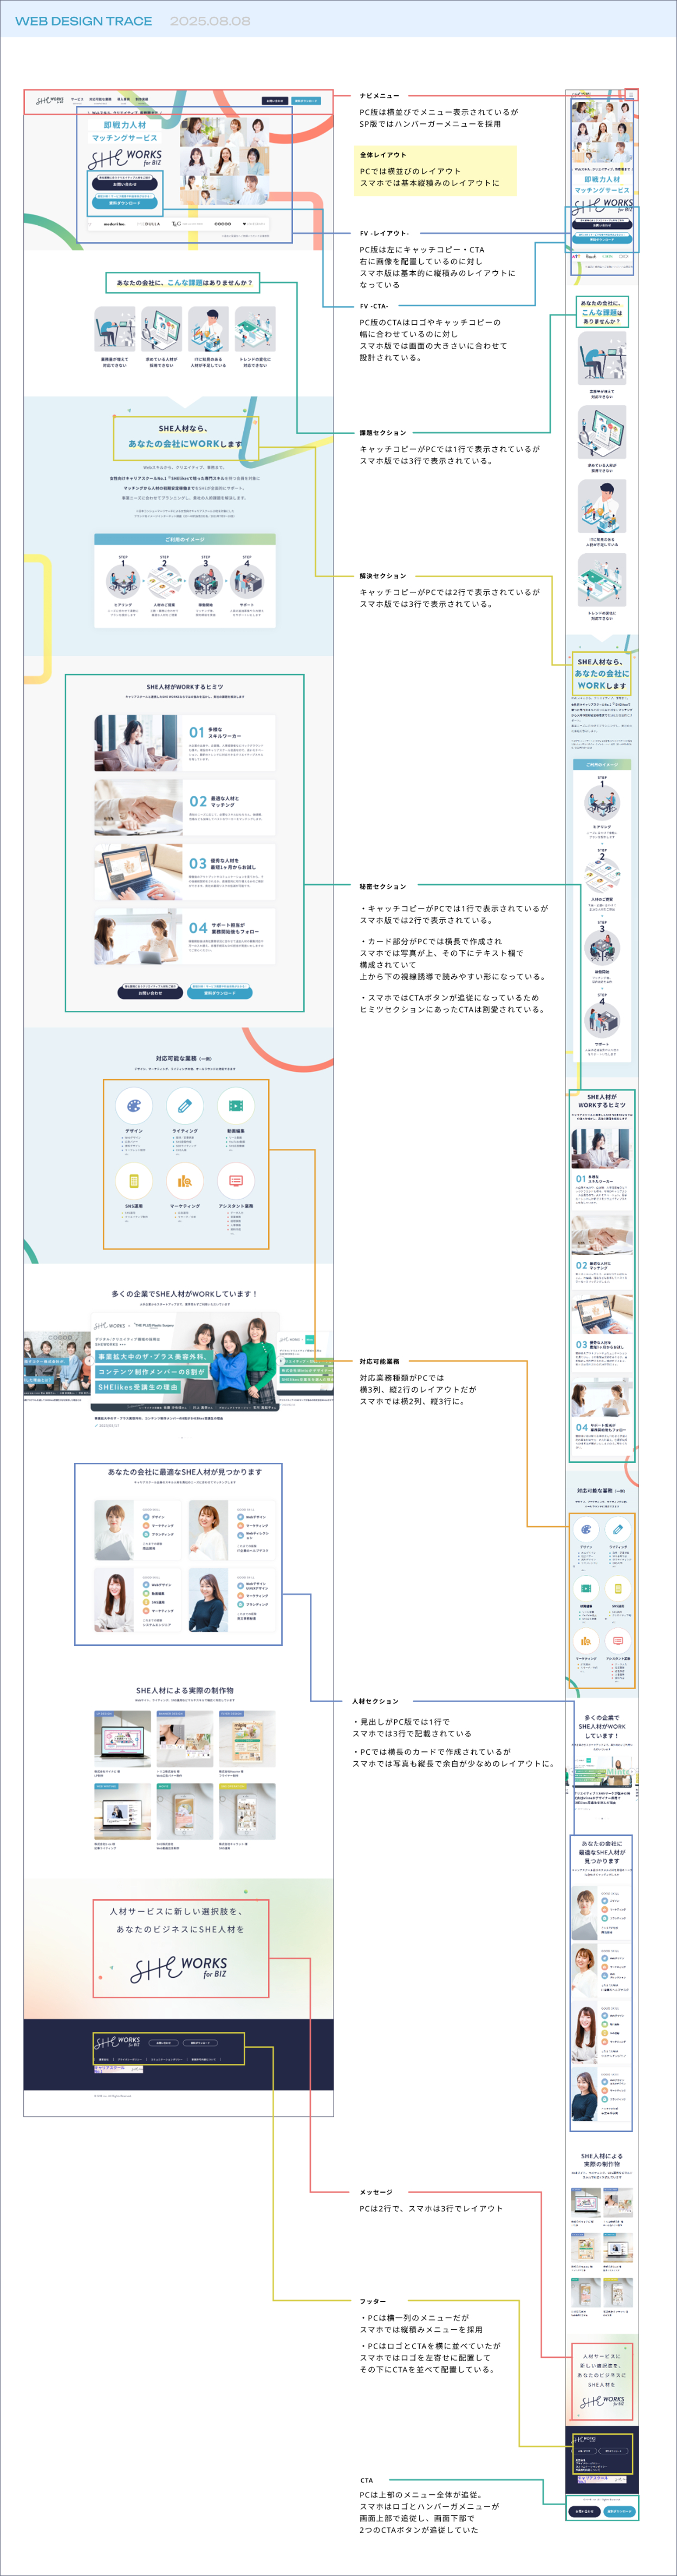
Task: Click the writing pencil icon
Action: point(185,1106)
